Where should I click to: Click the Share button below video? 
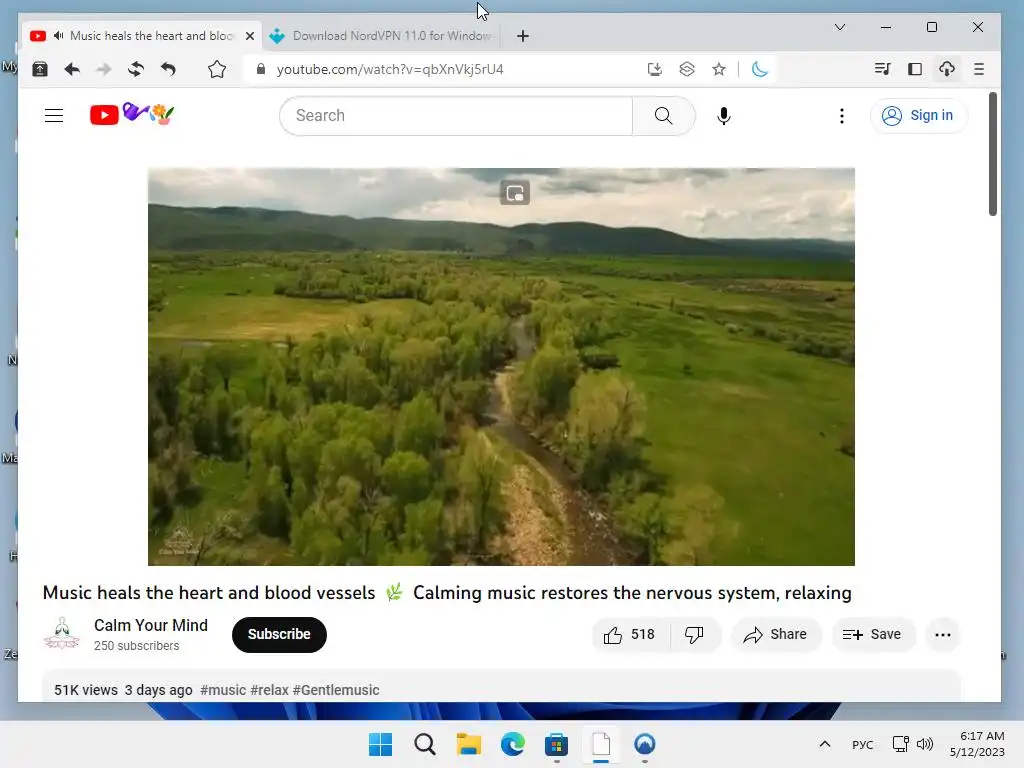coord(775,635)
